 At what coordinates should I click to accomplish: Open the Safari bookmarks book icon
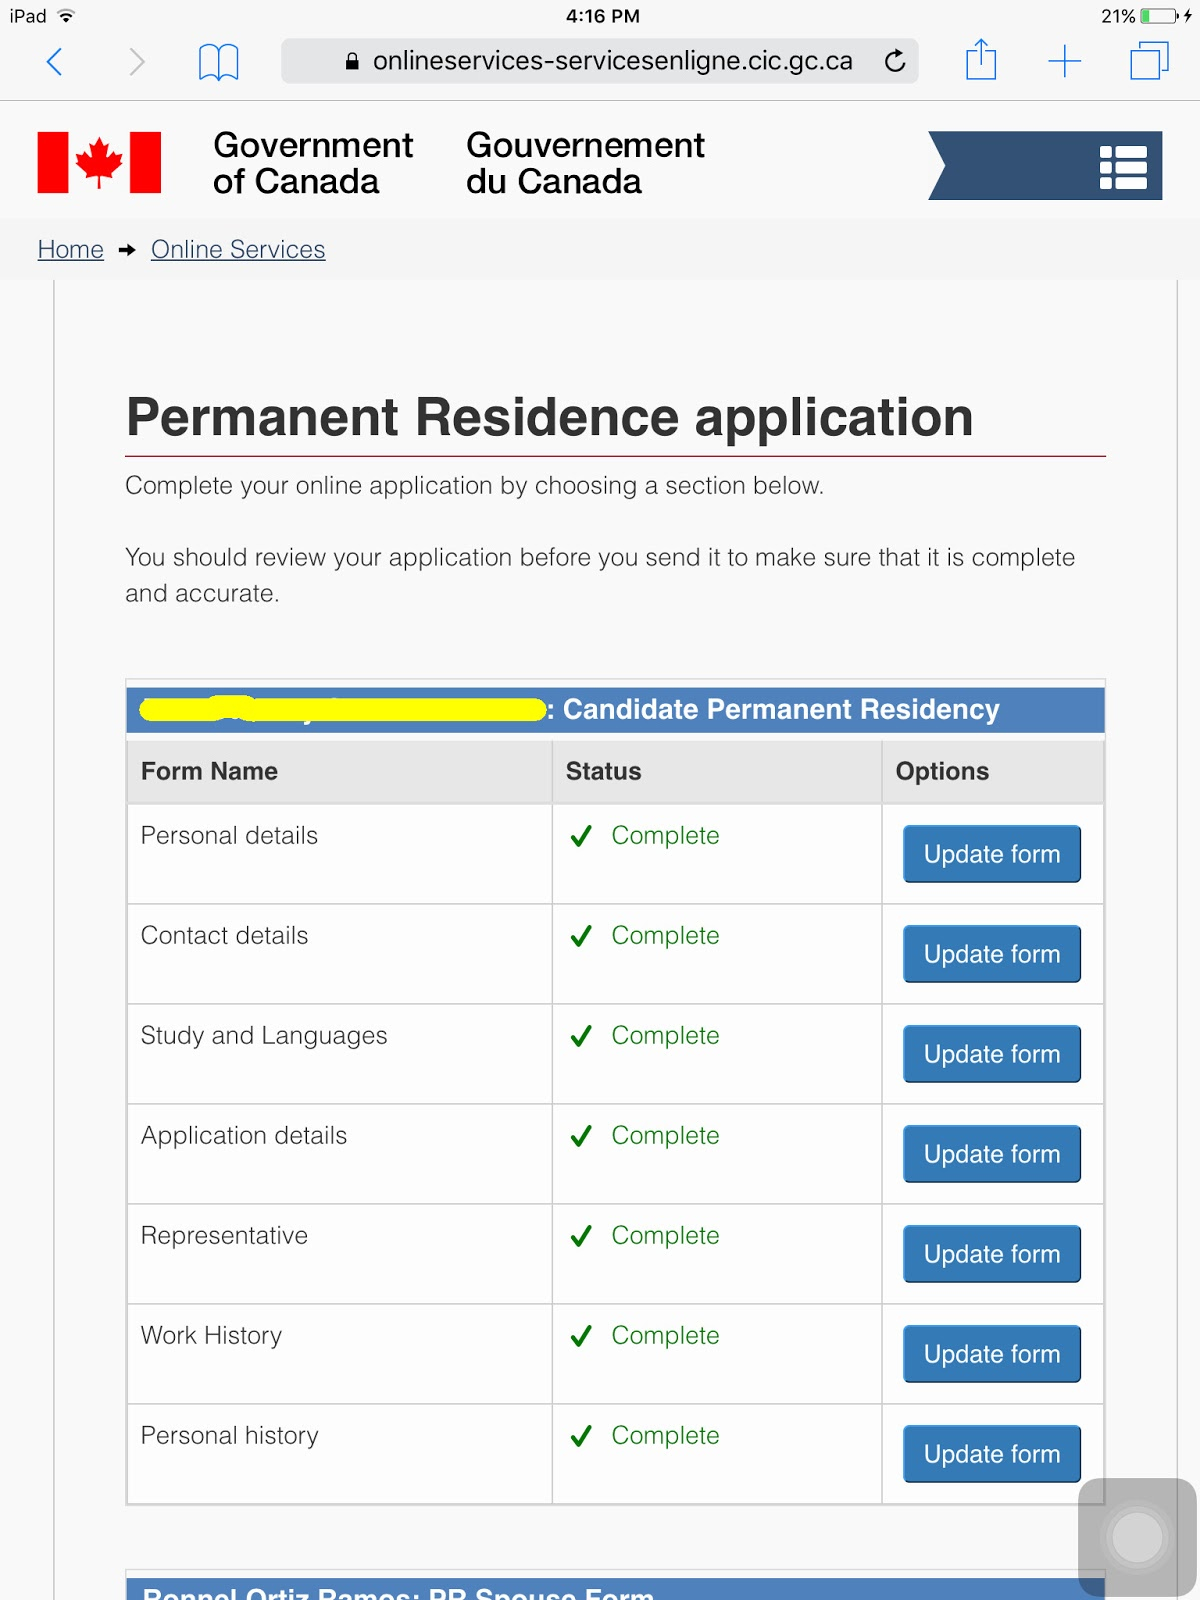point(218,62)
